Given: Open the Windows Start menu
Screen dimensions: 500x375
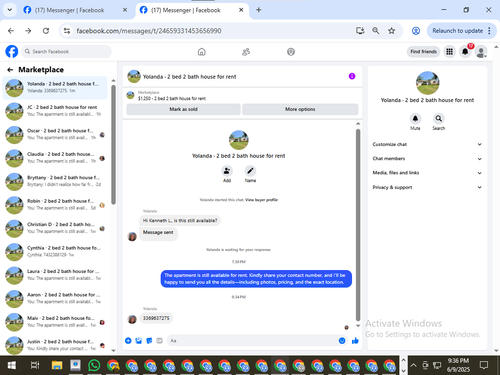Looking at the screenshot, I should pyautogui.click(x=12, y=366).
